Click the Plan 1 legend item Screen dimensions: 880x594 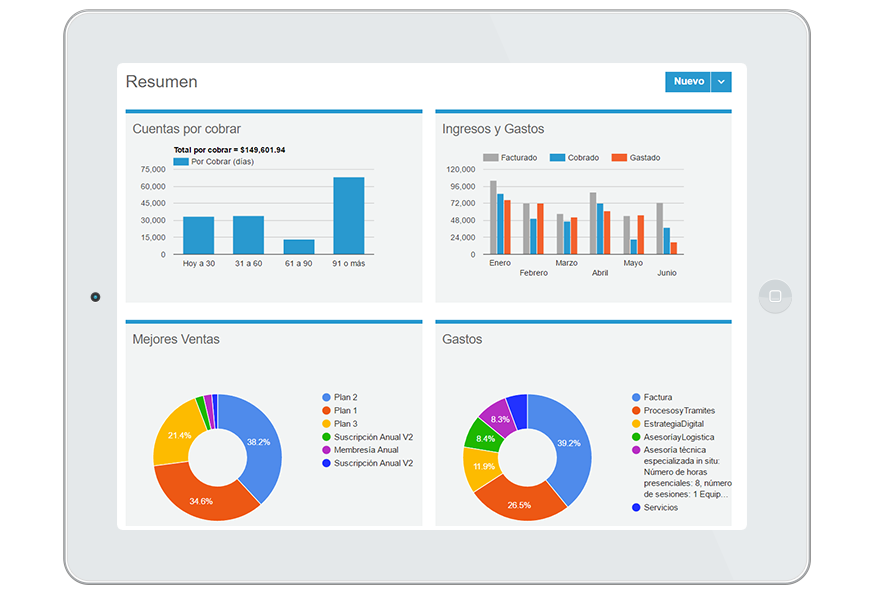pyautogui.click(x=345, y=411)
